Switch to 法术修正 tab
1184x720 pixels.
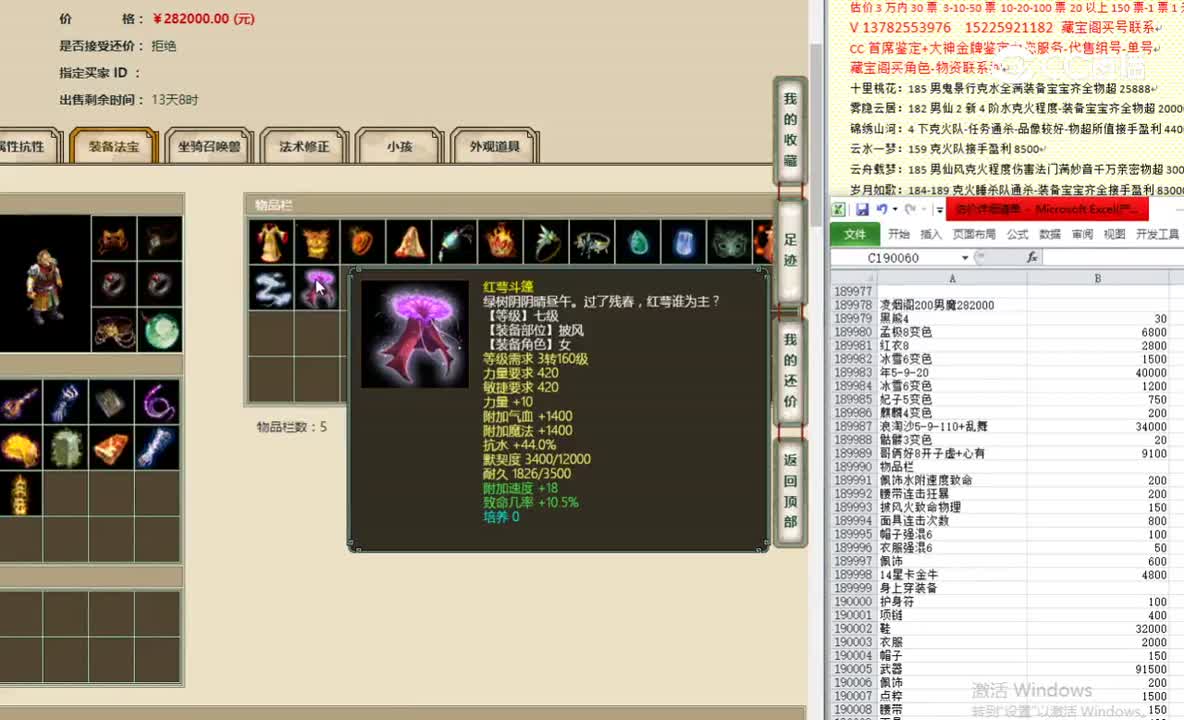(304, 146)
